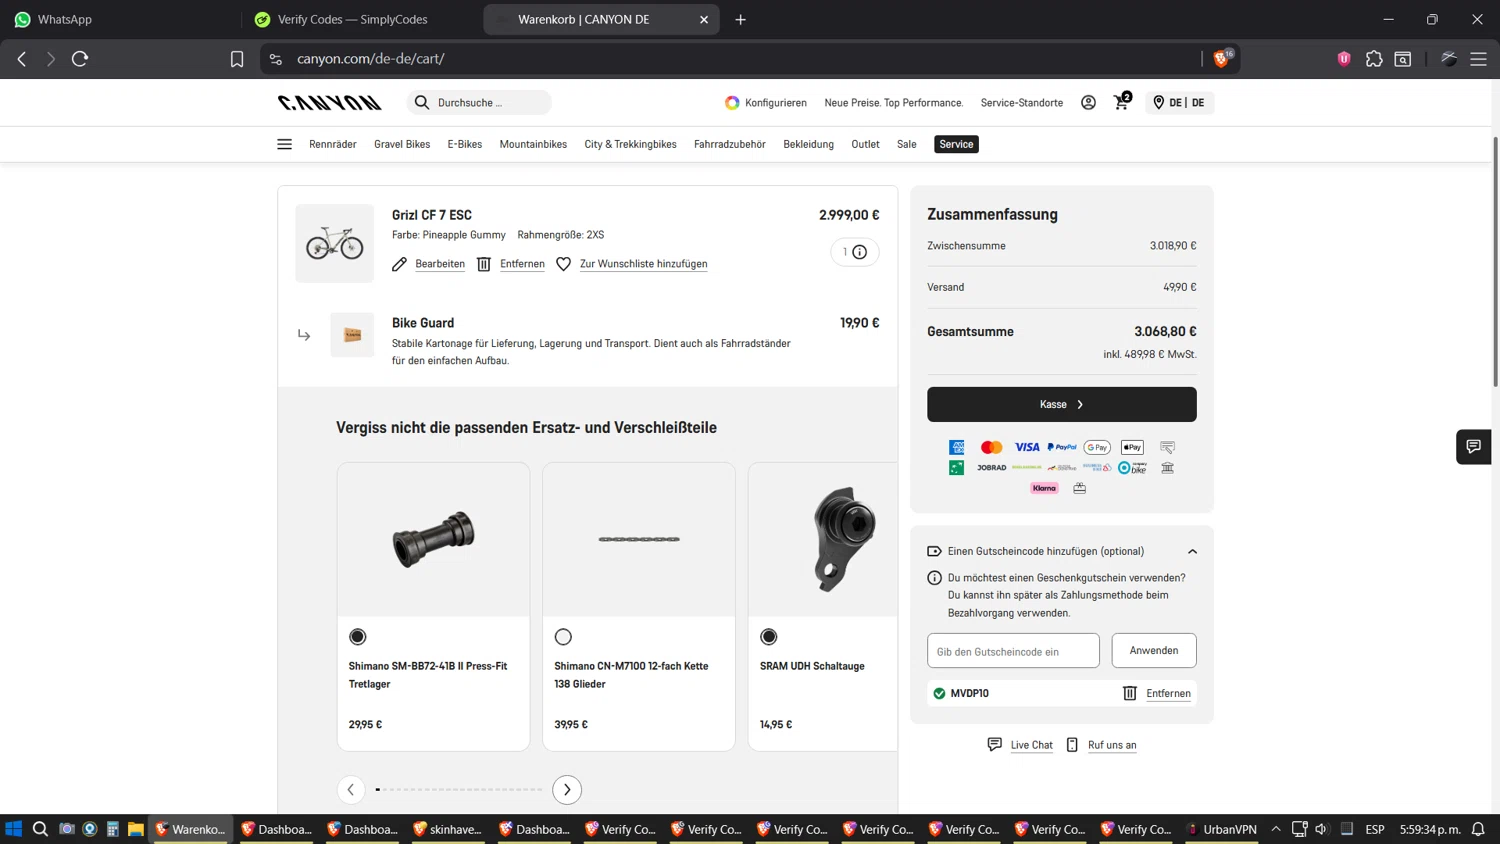This screenshot has width=1500, height=844.
Task: Click Zur Wunschliste hinzufügen link
Action: point(644,264)
